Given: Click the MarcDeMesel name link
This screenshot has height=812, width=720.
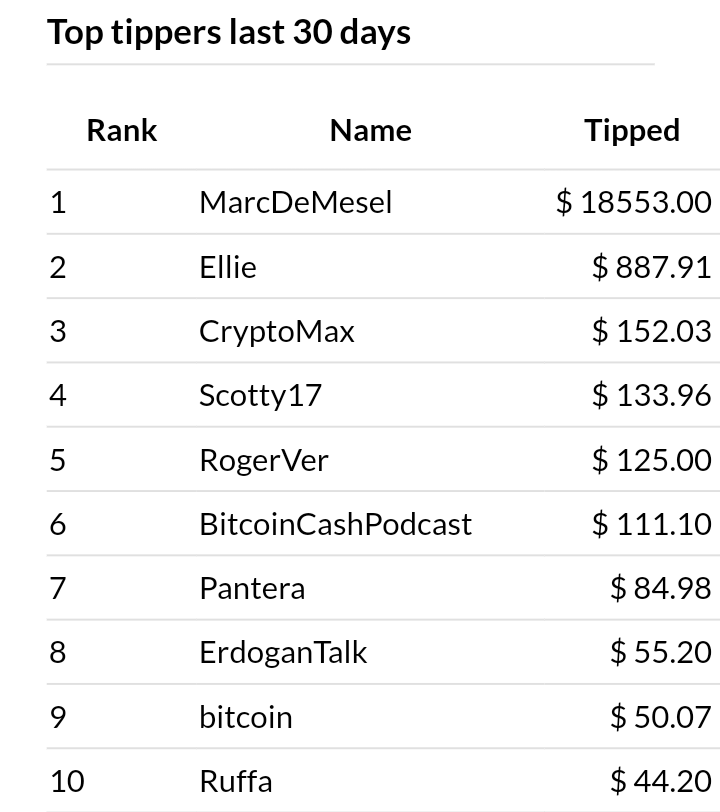Looking at the screenshot, I should (295, 202).
